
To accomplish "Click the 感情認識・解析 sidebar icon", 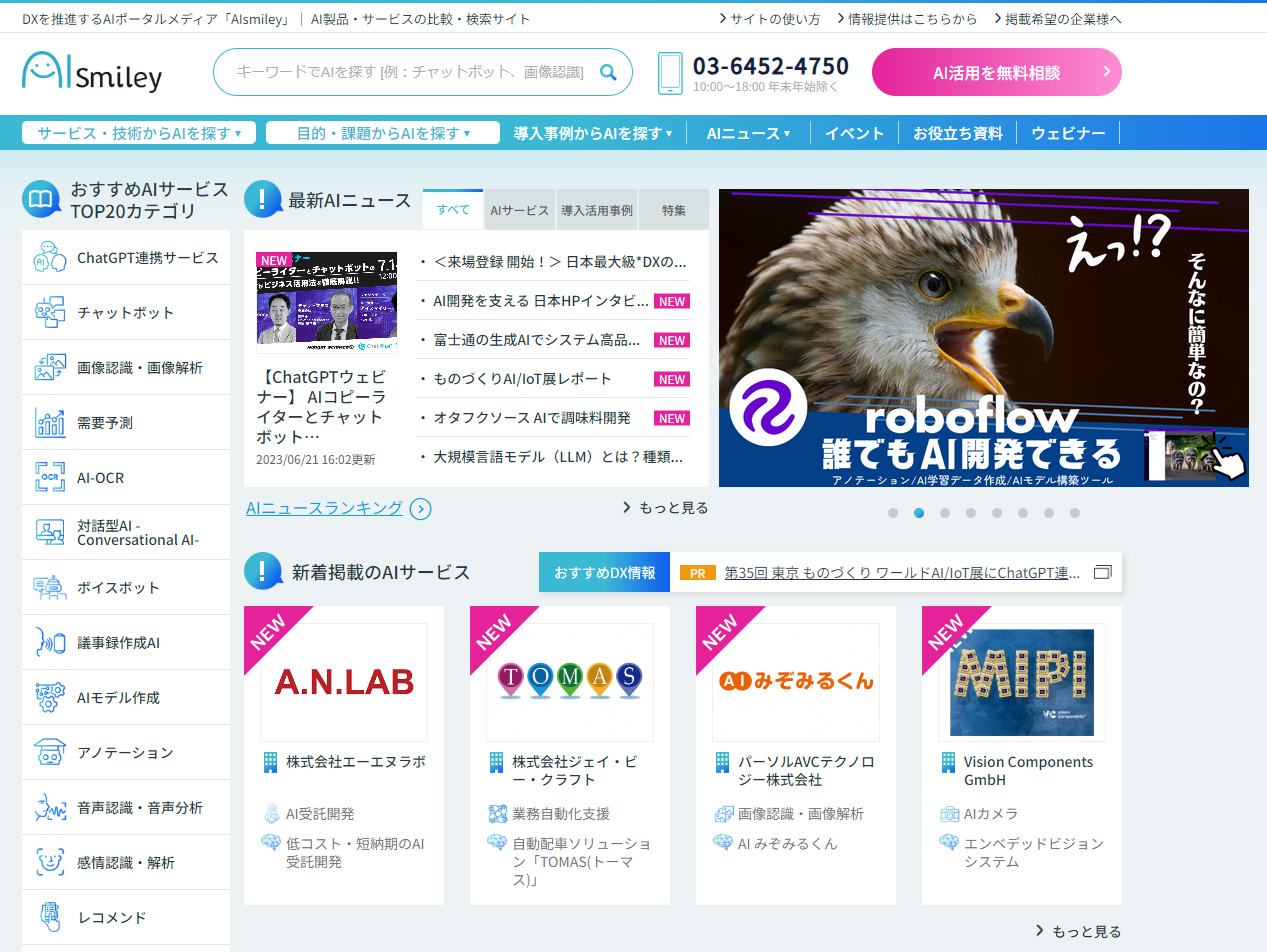I will click(x=50, y=862).
